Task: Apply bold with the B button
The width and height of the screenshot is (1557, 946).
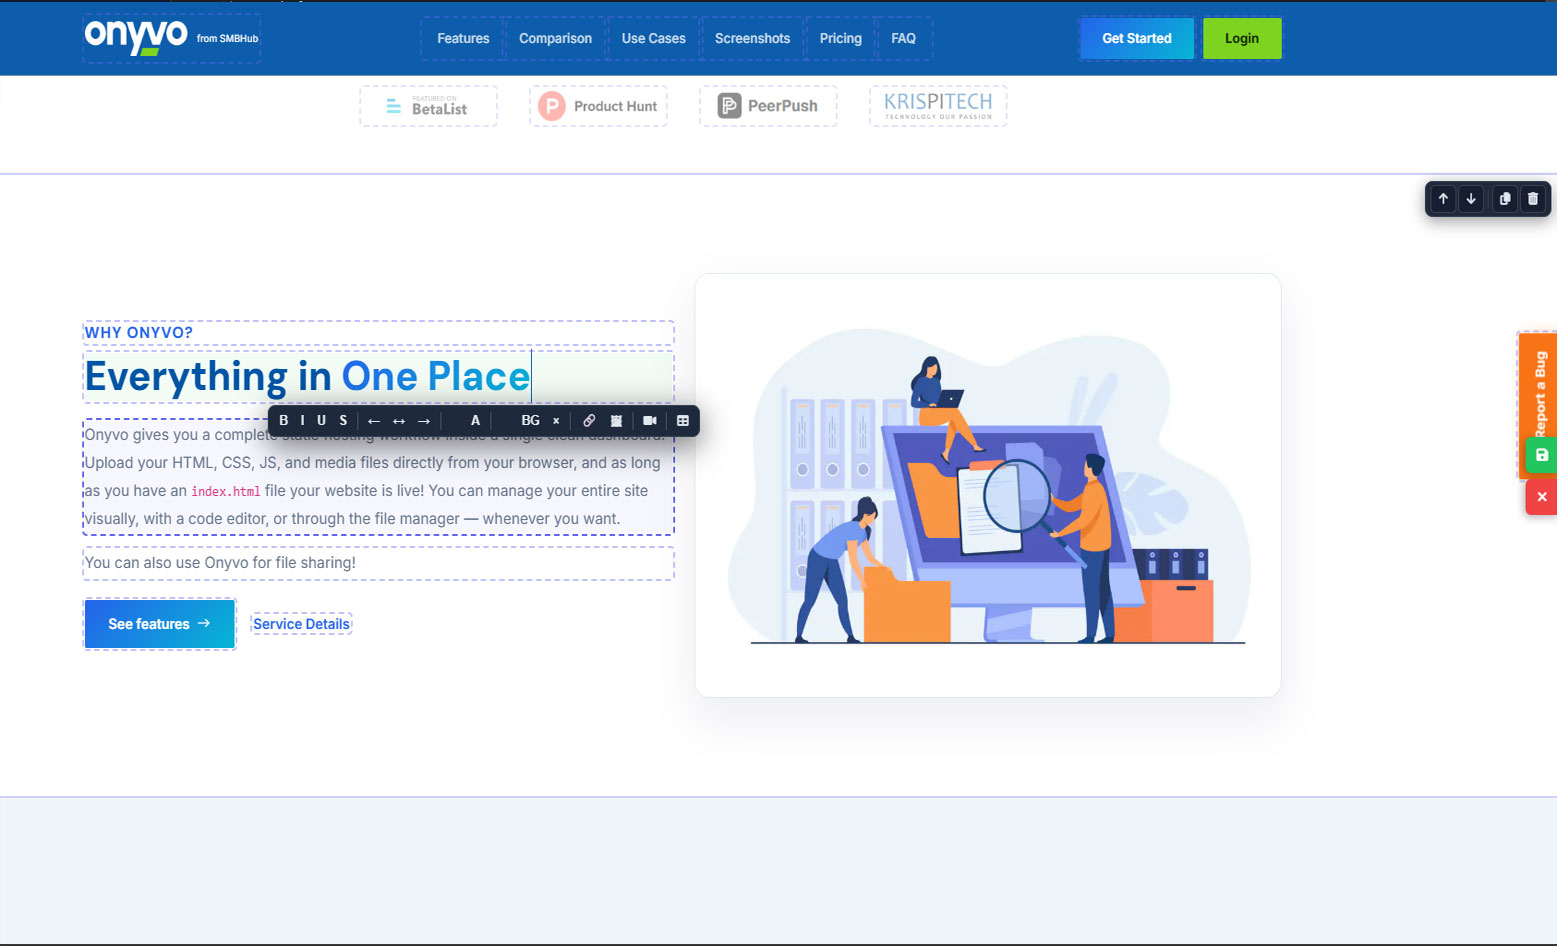Action: 284,421
